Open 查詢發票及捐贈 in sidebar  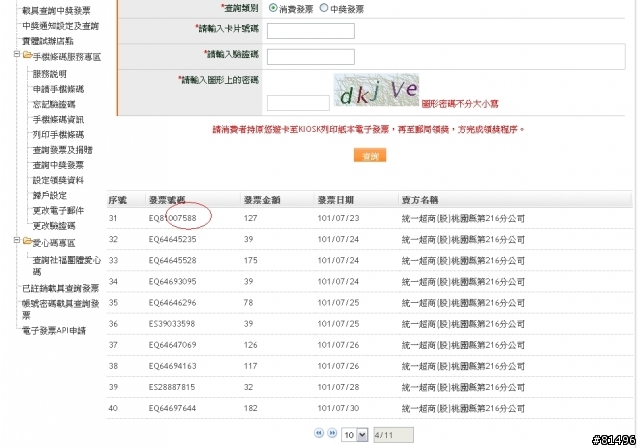tap(62, 150)
